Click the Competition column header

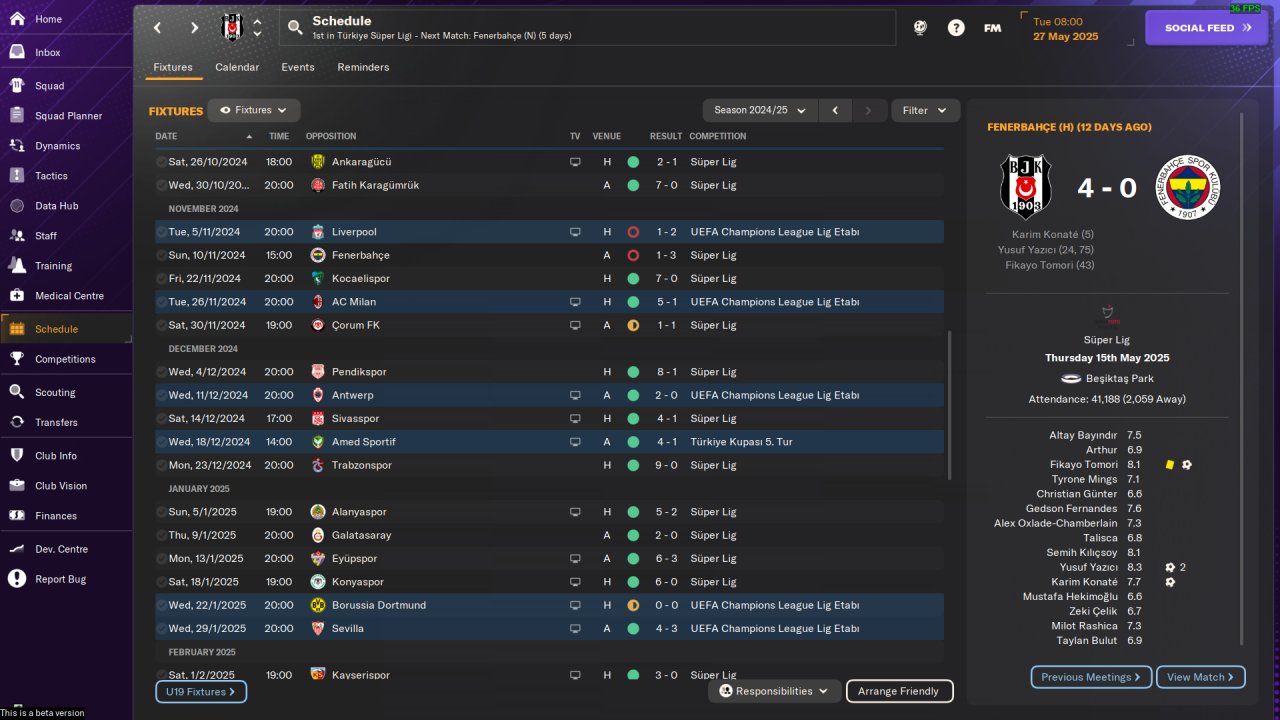pyautogui.click(x=718, y=136)
